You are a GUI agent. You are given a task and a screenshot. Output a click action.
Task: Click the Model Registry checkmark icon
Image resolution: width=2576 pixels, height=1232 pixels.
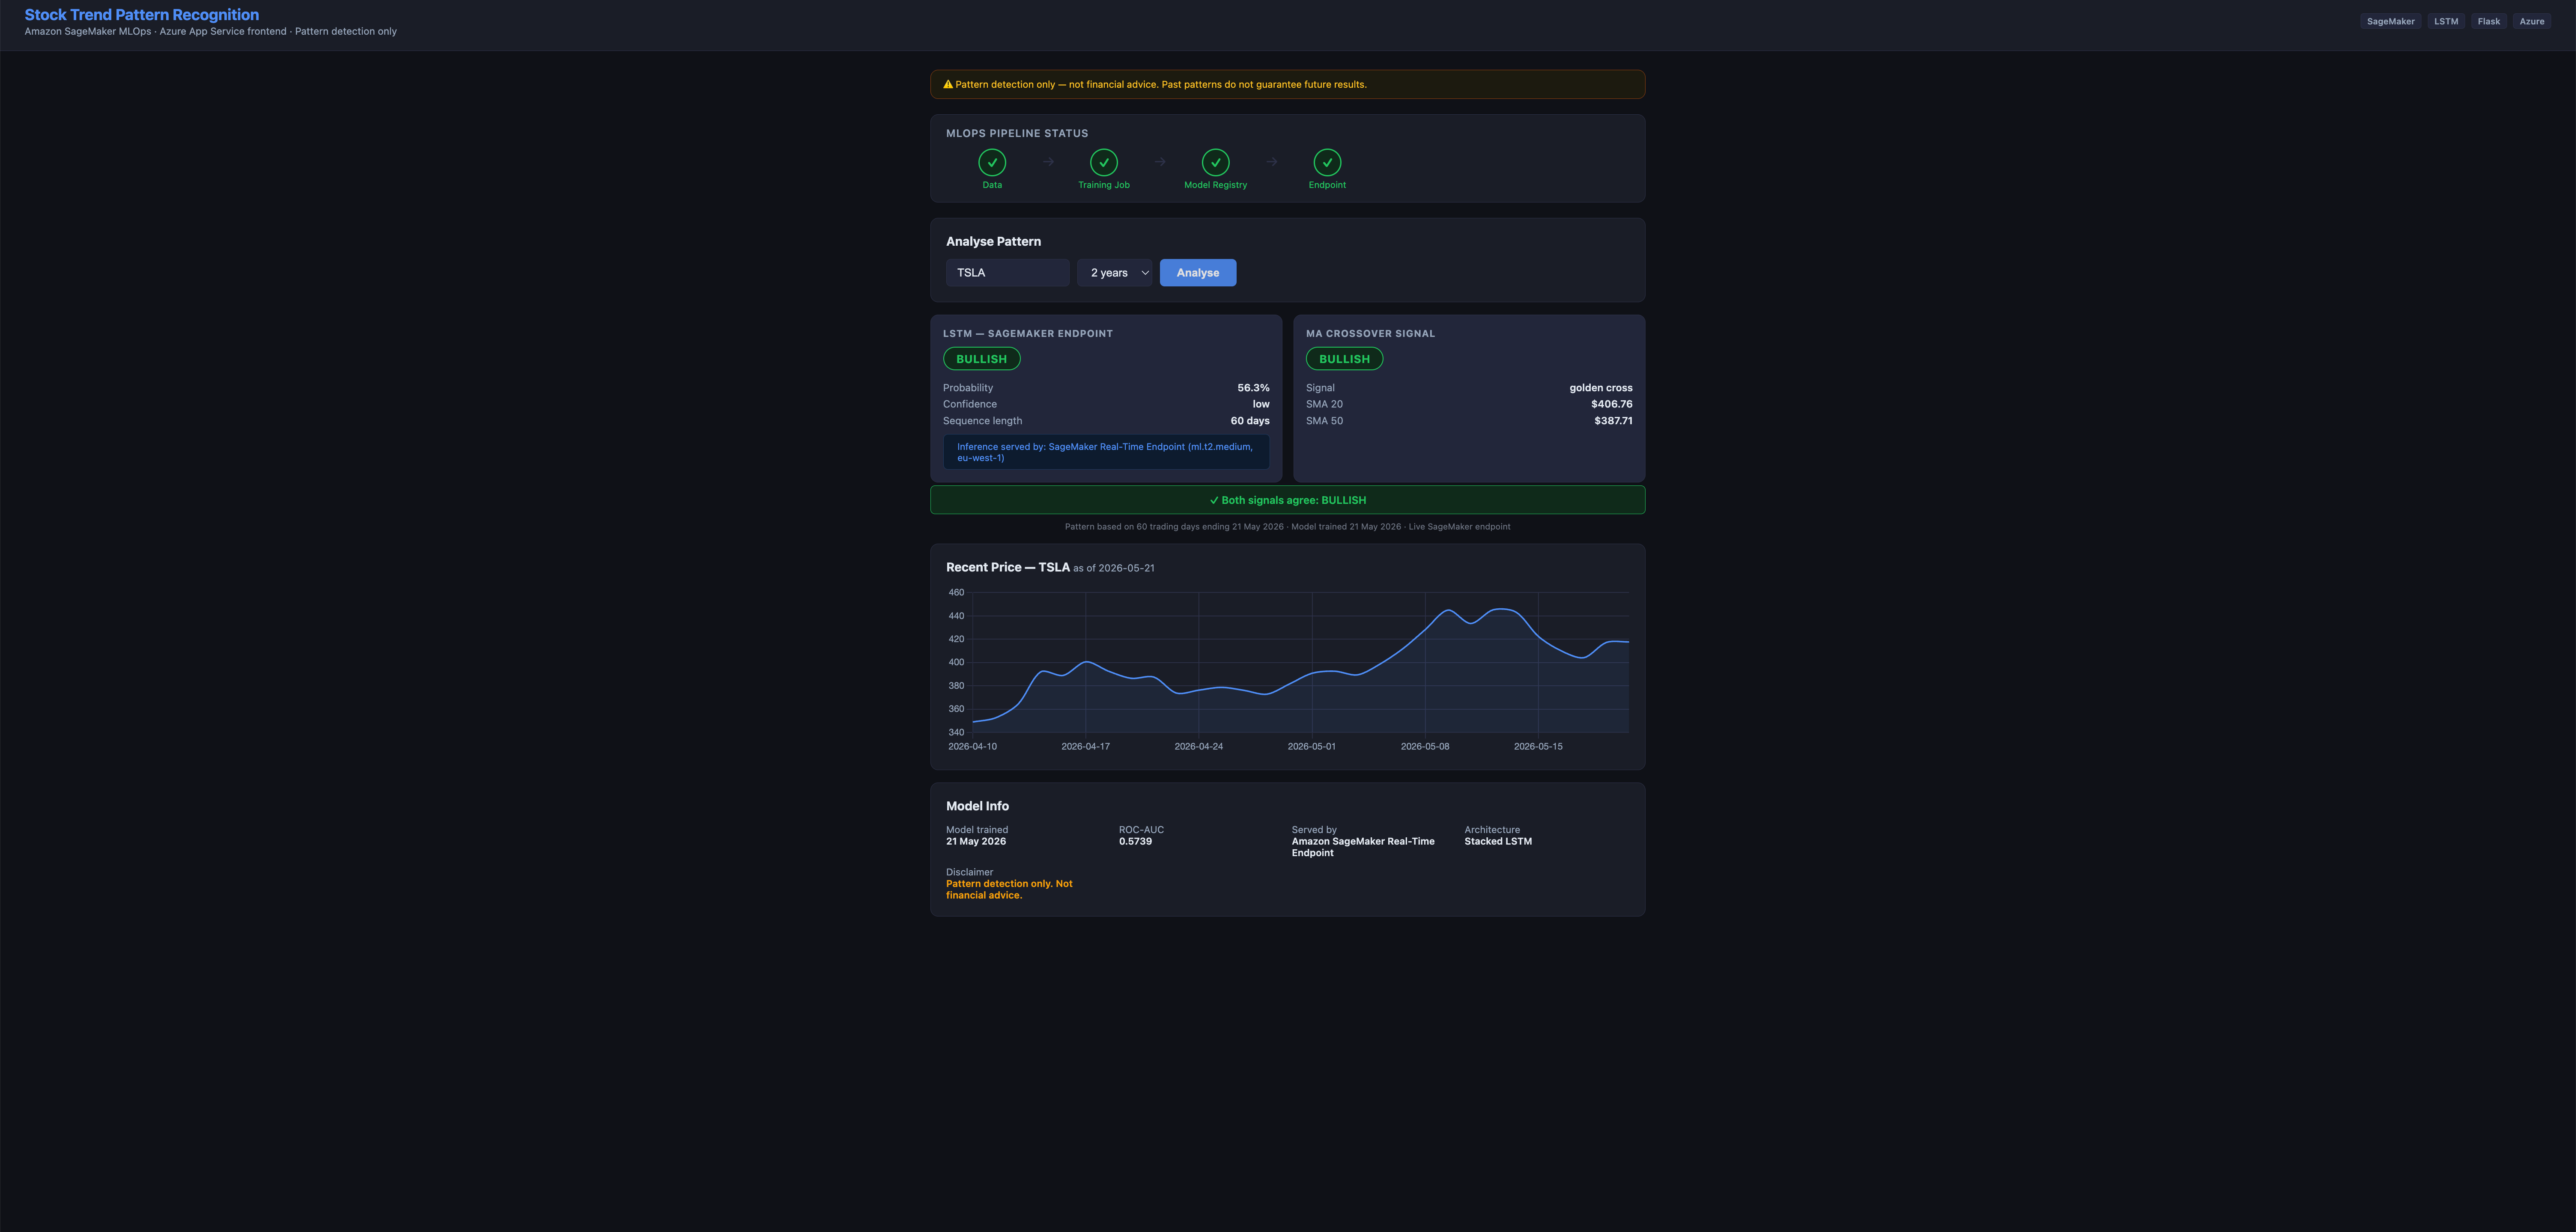click(1216, 162)
